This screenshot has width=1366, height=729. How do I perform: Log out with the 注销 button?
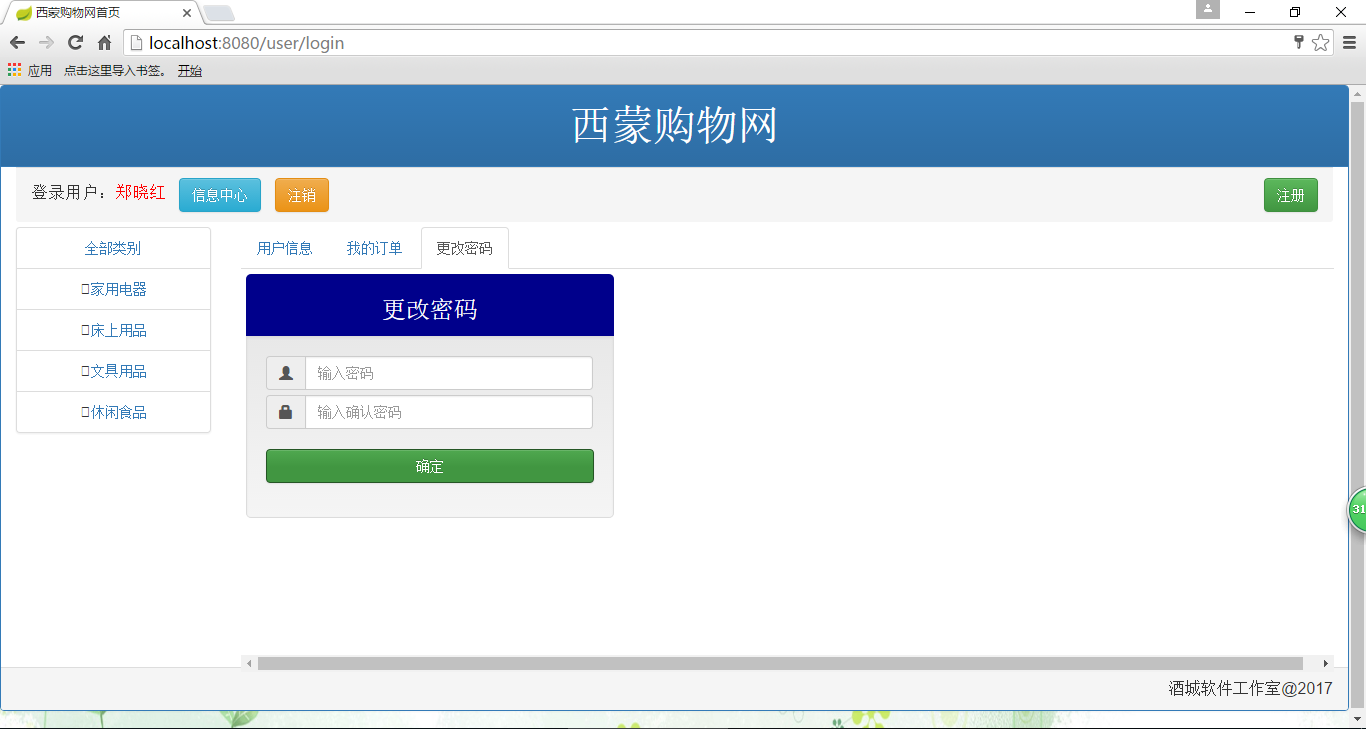pos(302,195)
